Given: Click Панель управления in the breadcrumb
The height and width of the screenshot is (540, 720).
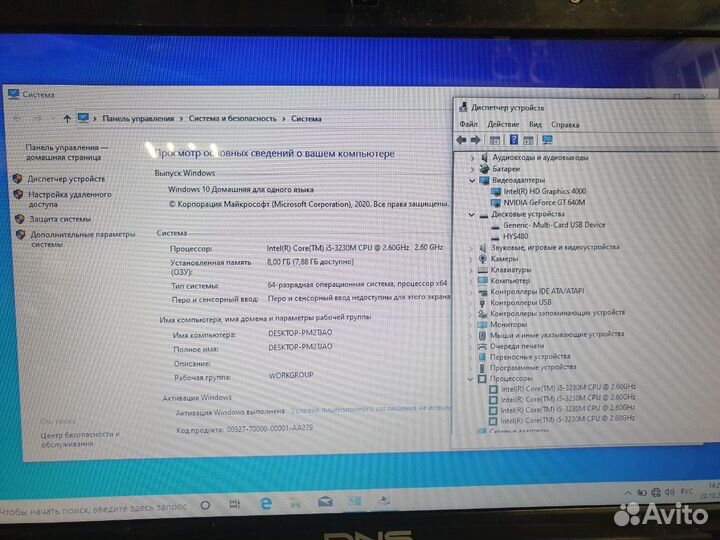Looking at the screenshot, I should pyautogui.click(x=138, y=119).
